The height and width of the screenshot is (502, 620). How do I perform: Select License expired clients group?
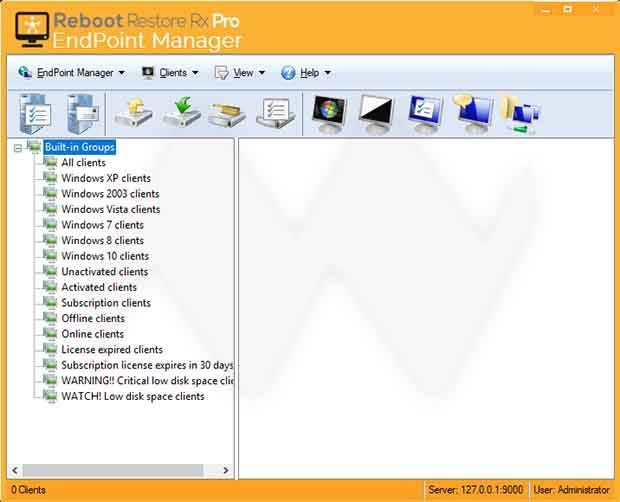pyautogui.click(x=112, y=349)
